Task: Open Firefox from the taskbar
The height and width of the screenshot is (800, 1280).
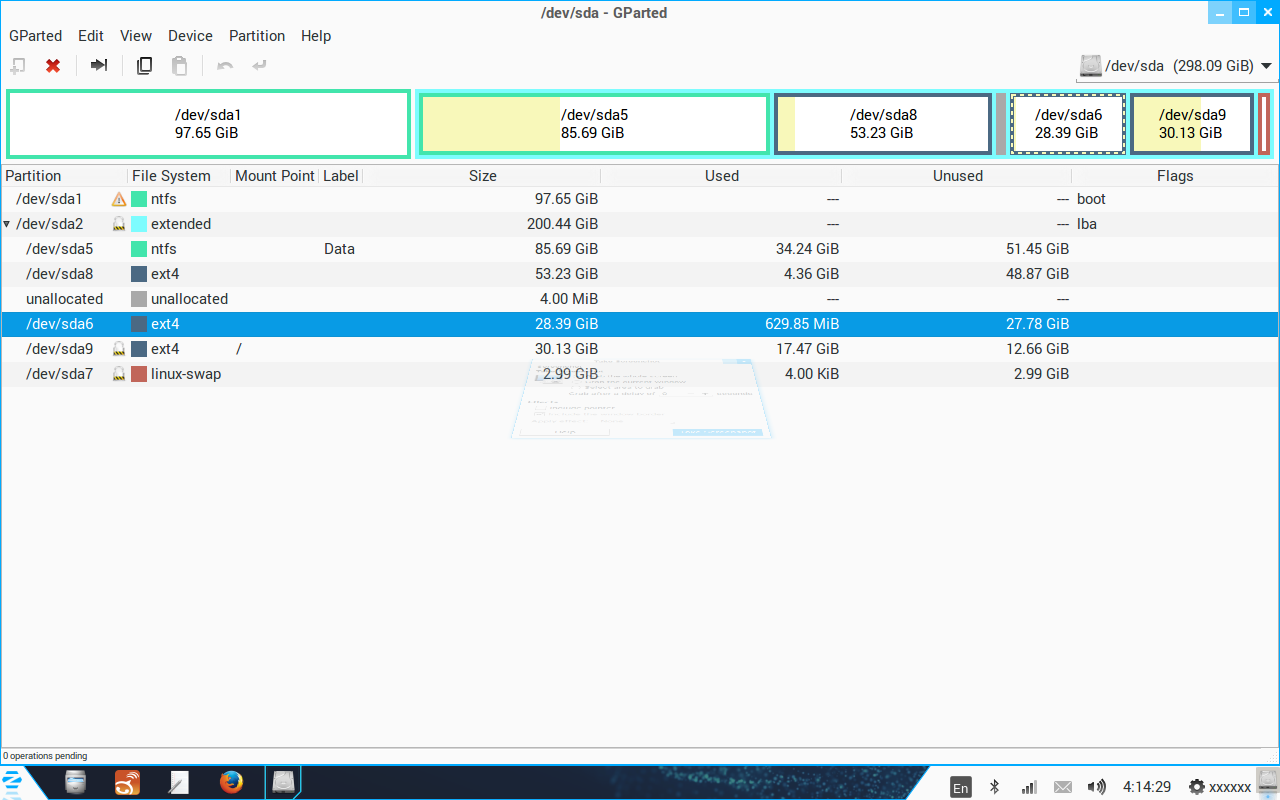Action: [231, 782]
